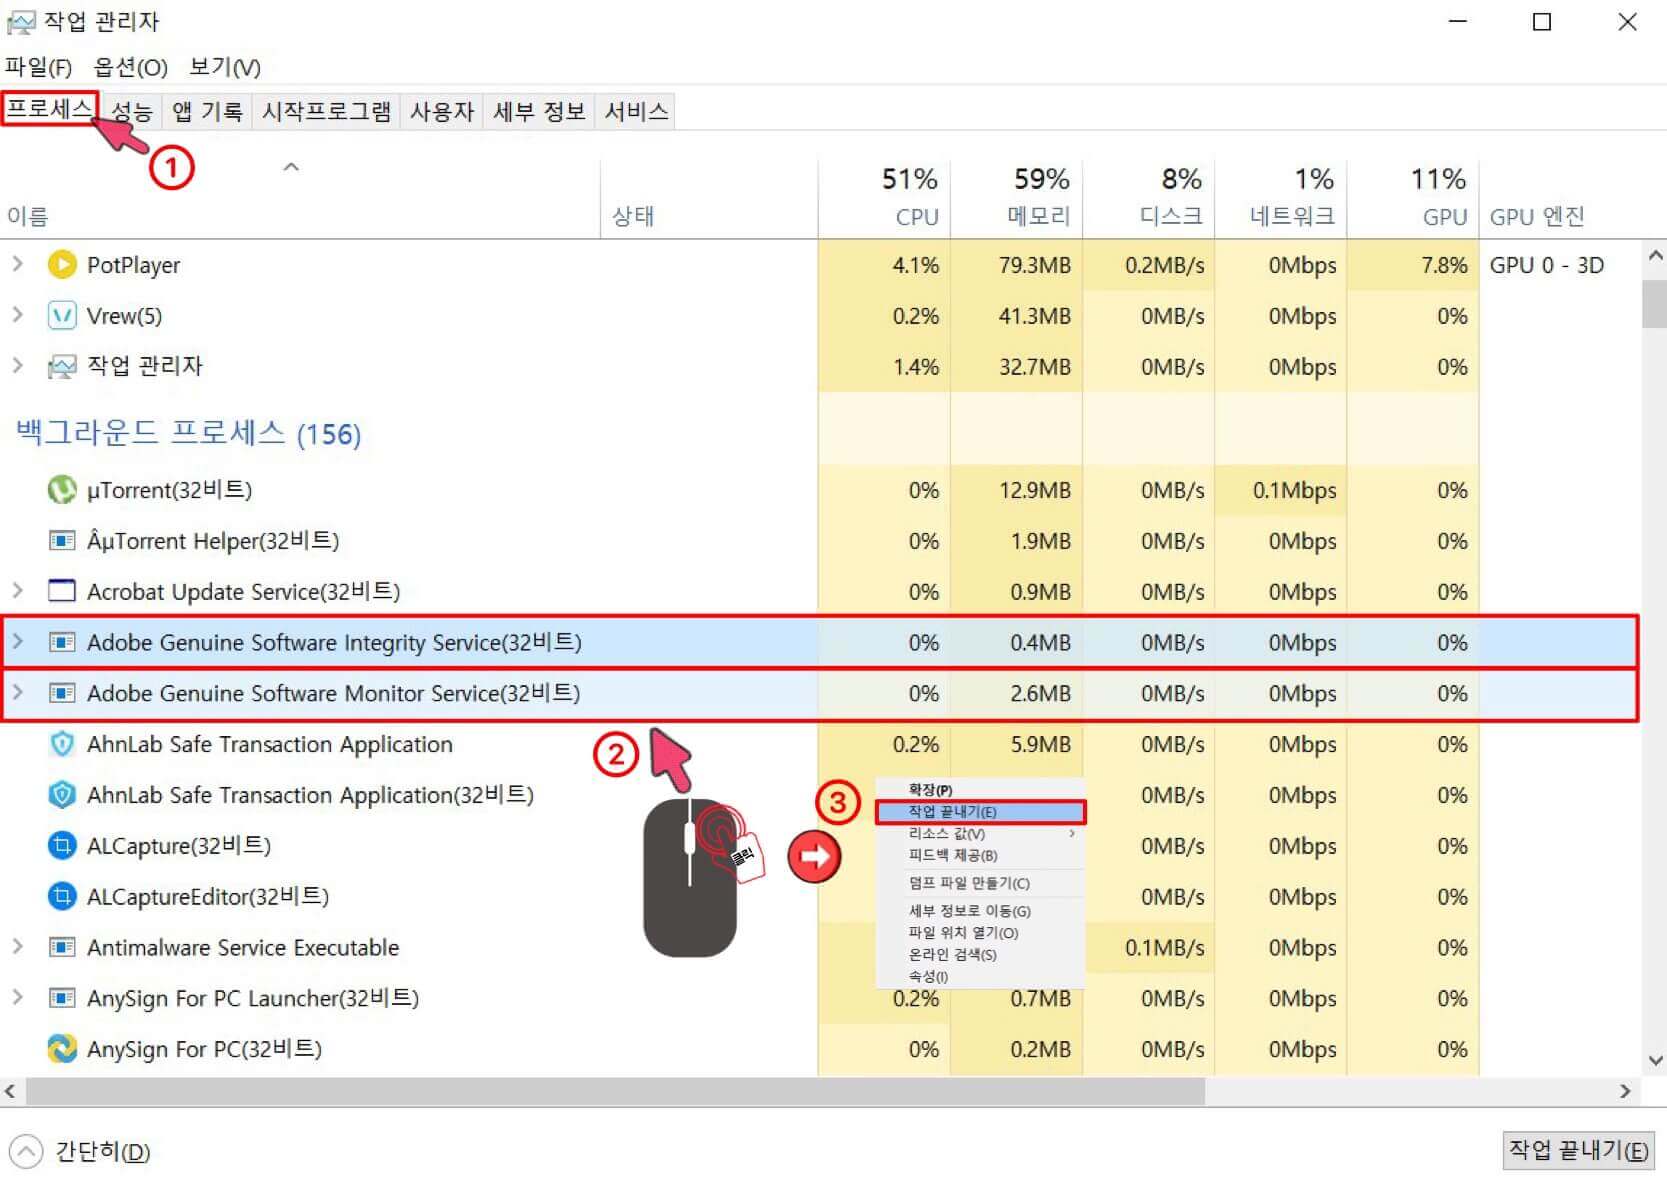Click the AnySign For PC(32비트) icon
Viewport: 1667px width, 1189px height.
[x=62, y=1049]
